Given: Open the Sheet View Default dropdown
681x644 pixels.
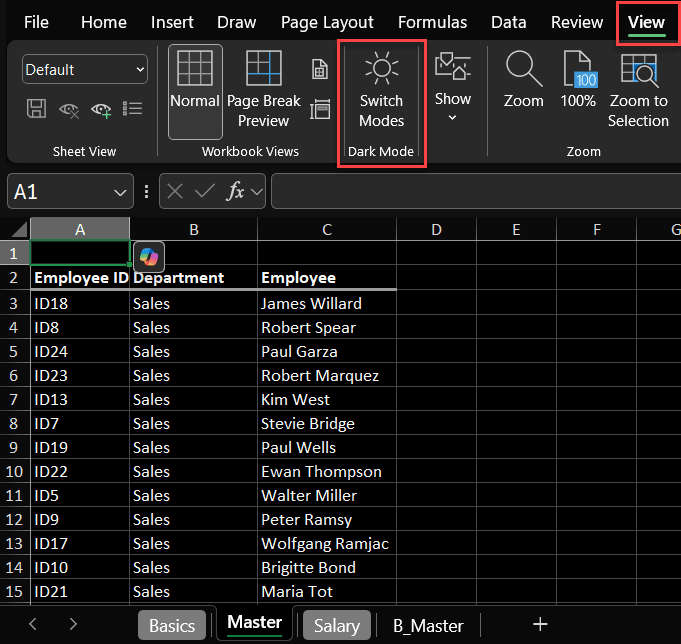Looking at the screenshot, I should [85, 69].
